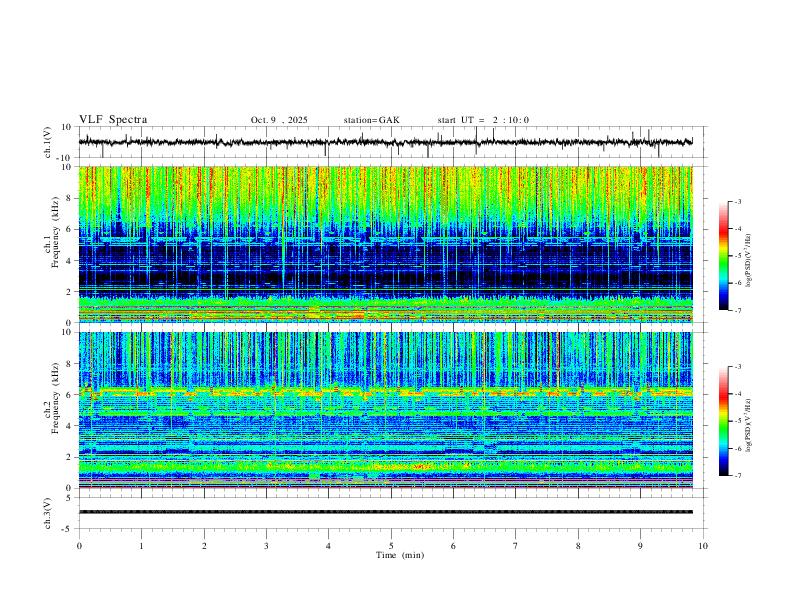
Task: Click time-axis tick label "5"
Action: click(391, 546)
